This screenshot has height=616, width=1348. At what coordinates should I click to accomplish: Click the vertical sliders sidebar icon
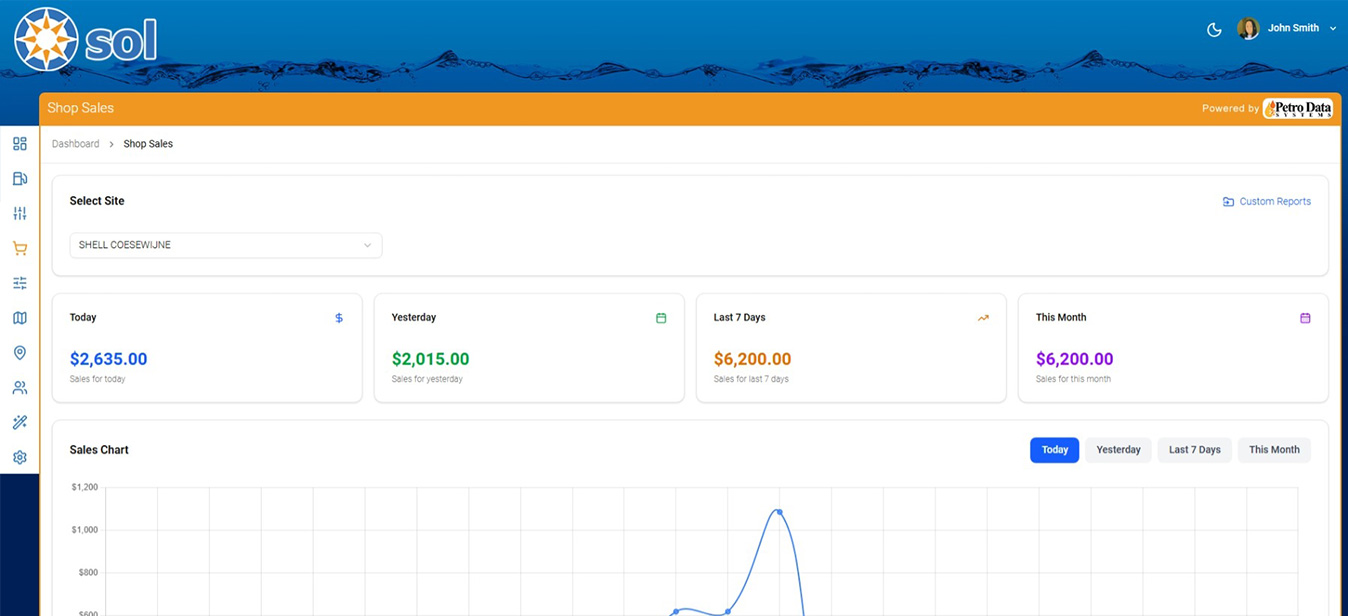pyautogui.click(x=19, y=214)
